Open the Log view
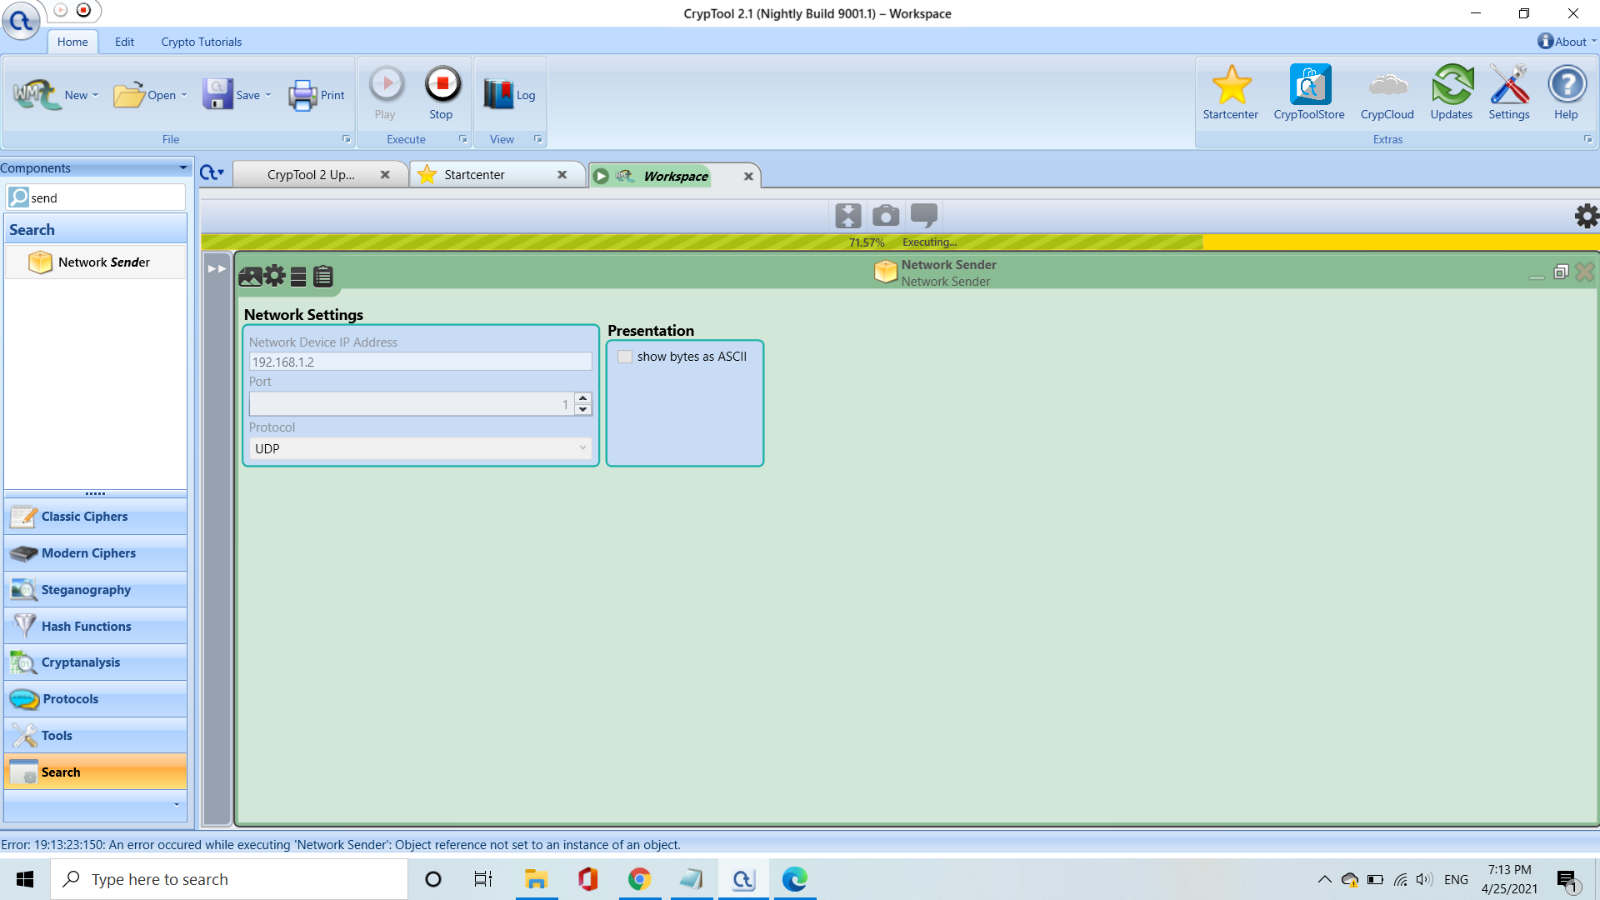This screenshot has height=900, width=1600. (510, 95)
